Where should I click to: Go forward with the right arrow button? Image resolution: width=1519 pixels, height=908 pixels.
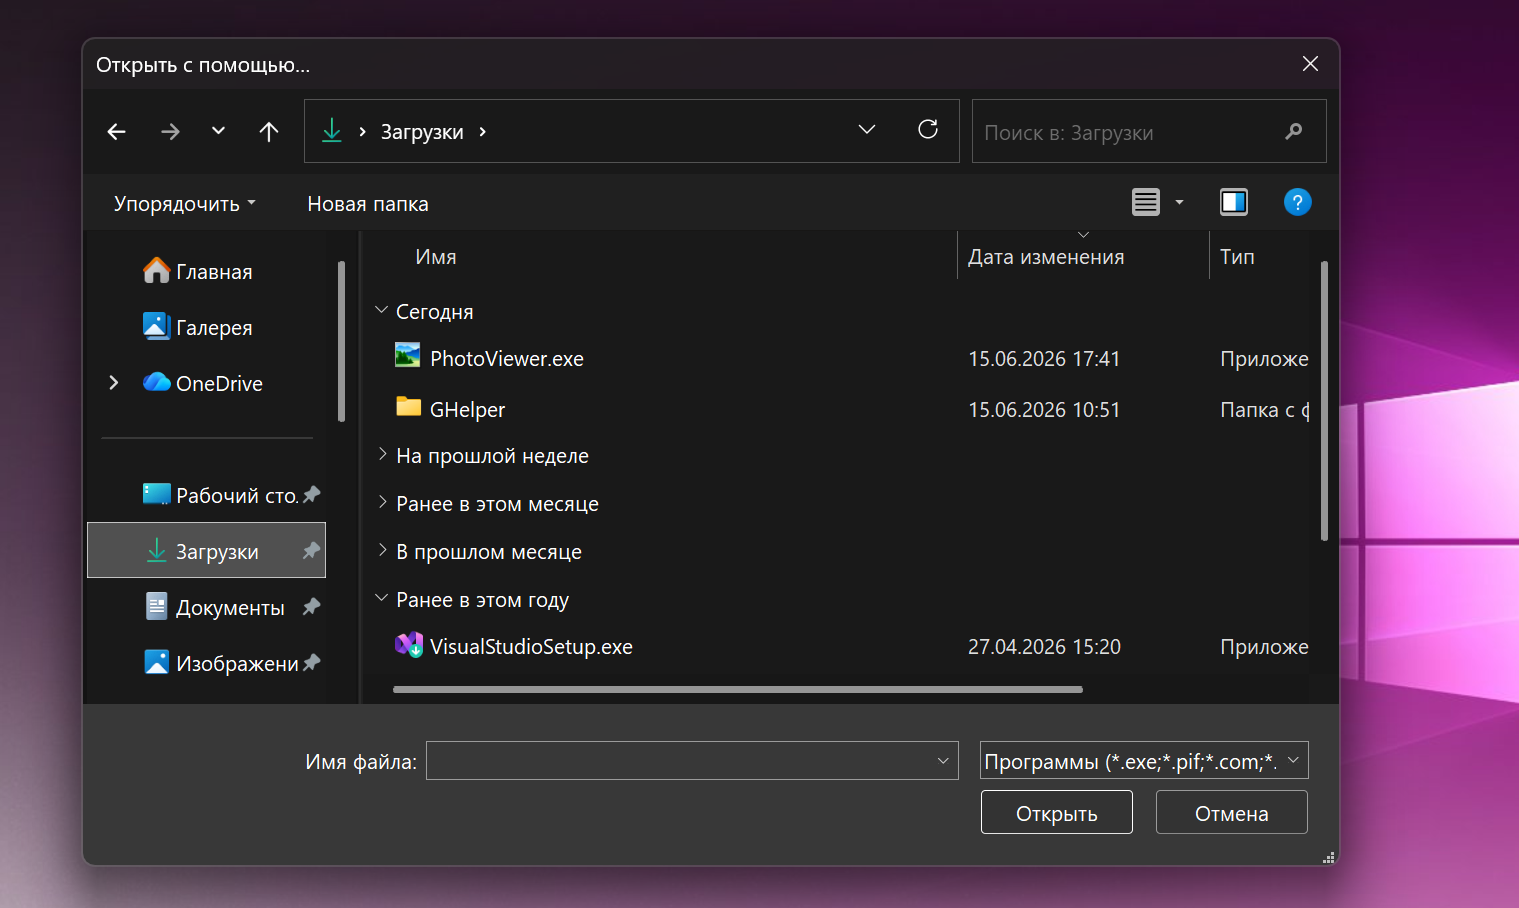[x=171, y=131]
